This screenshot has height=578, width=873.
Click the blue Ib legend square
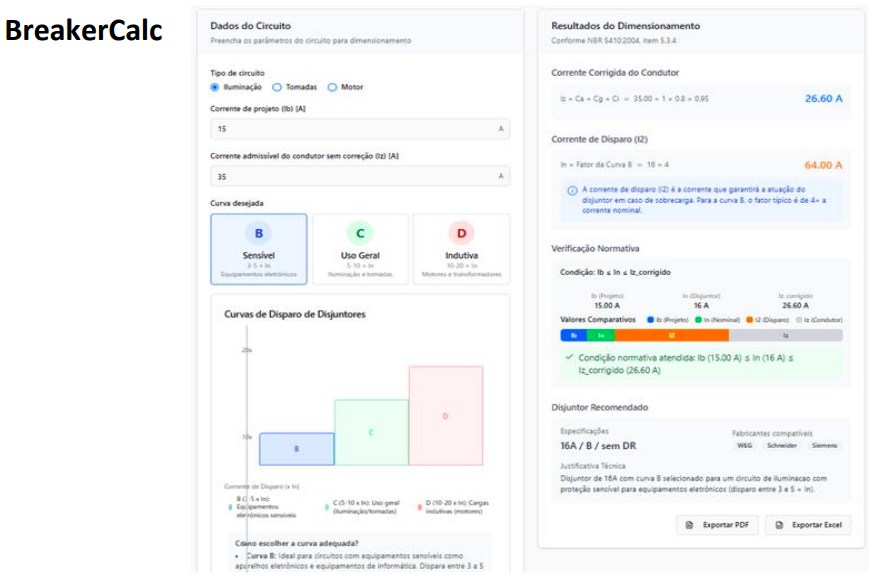(650, 320)
